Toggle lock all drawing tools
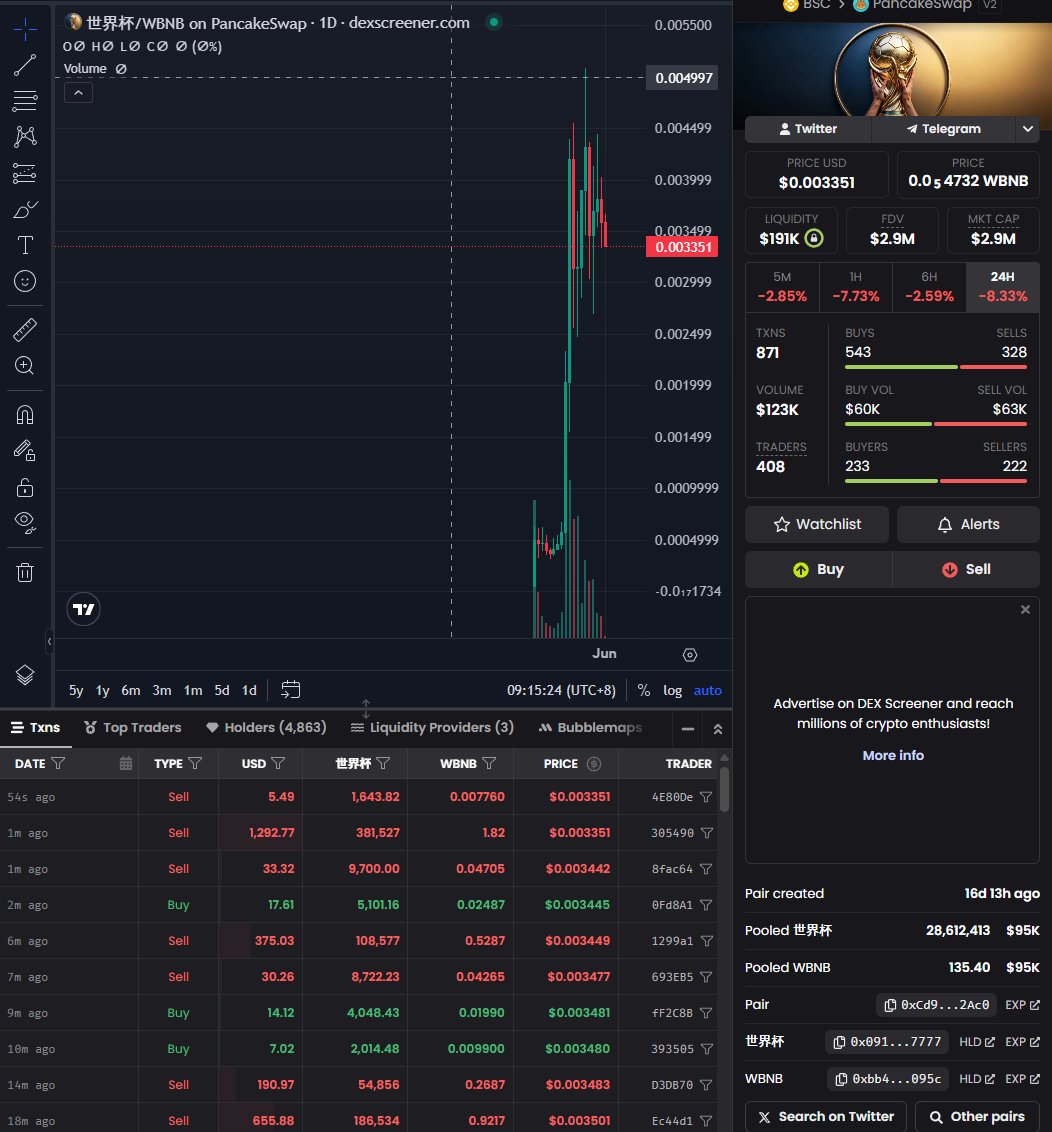Screen dimensions: 1052x1132 tap(25, 487)
